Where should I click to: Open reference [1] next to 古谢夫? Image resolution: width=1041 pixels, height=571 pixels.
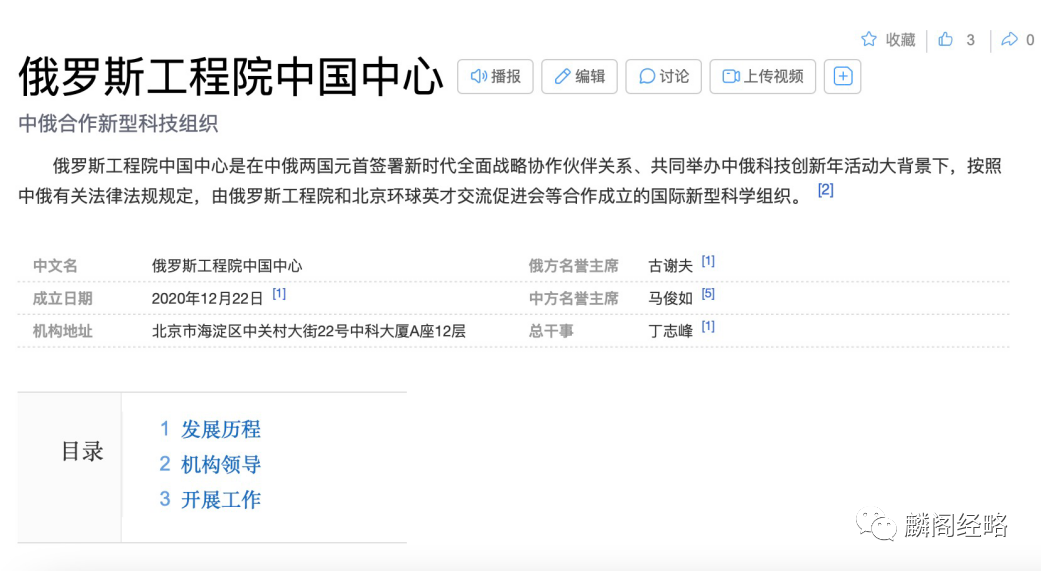point(708,261)
